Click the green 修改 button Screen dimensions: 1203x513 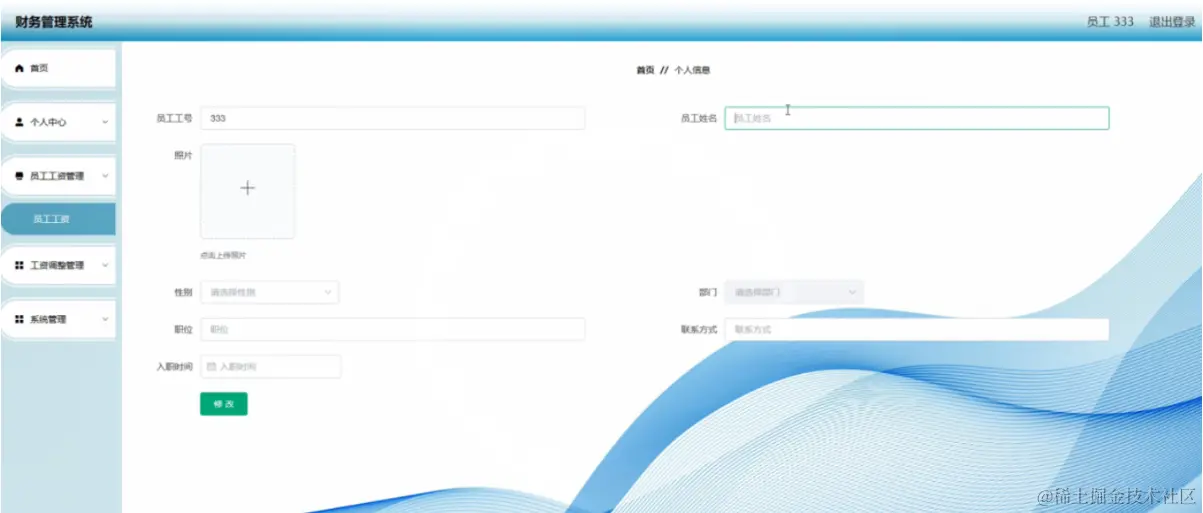coord(224,404)
